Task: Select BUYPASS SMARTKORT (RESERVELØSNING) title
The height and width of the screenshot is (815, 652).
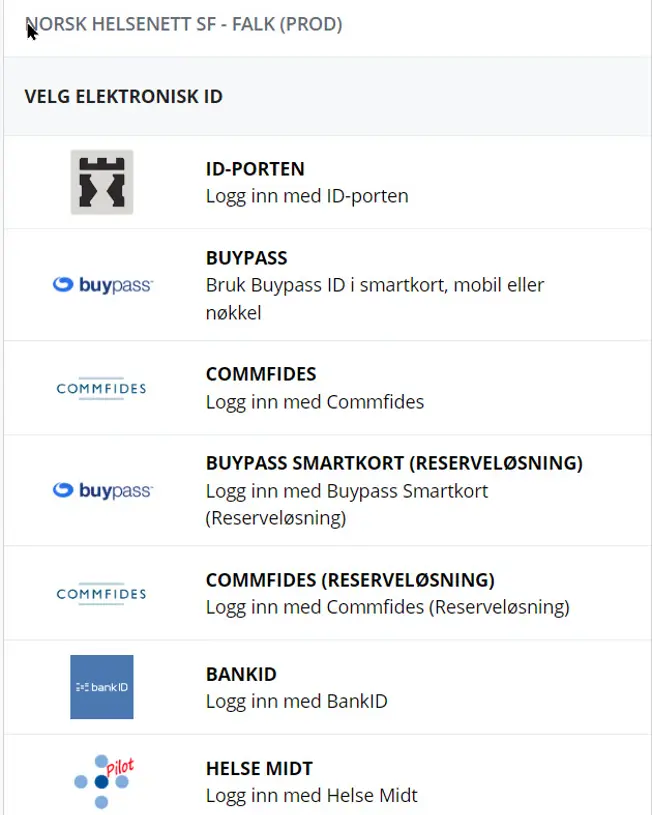Action: pos(394,463)
